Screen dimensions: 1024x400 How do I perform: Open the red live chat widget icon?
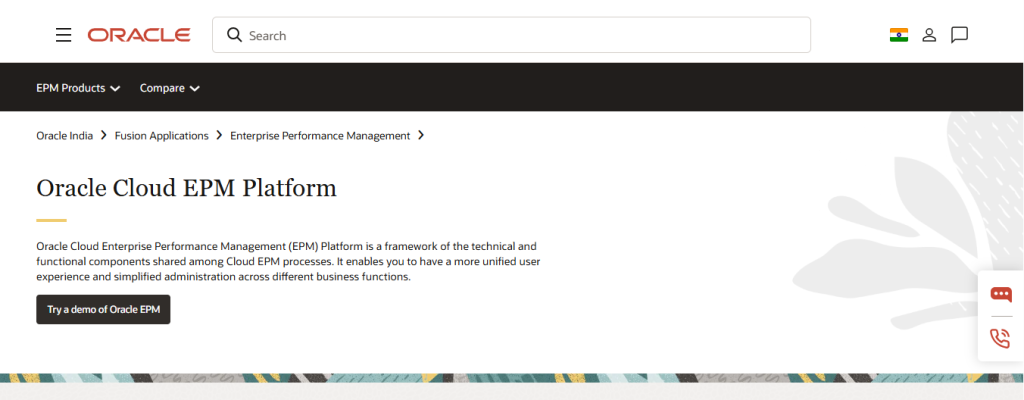[x=1000, y=294]
